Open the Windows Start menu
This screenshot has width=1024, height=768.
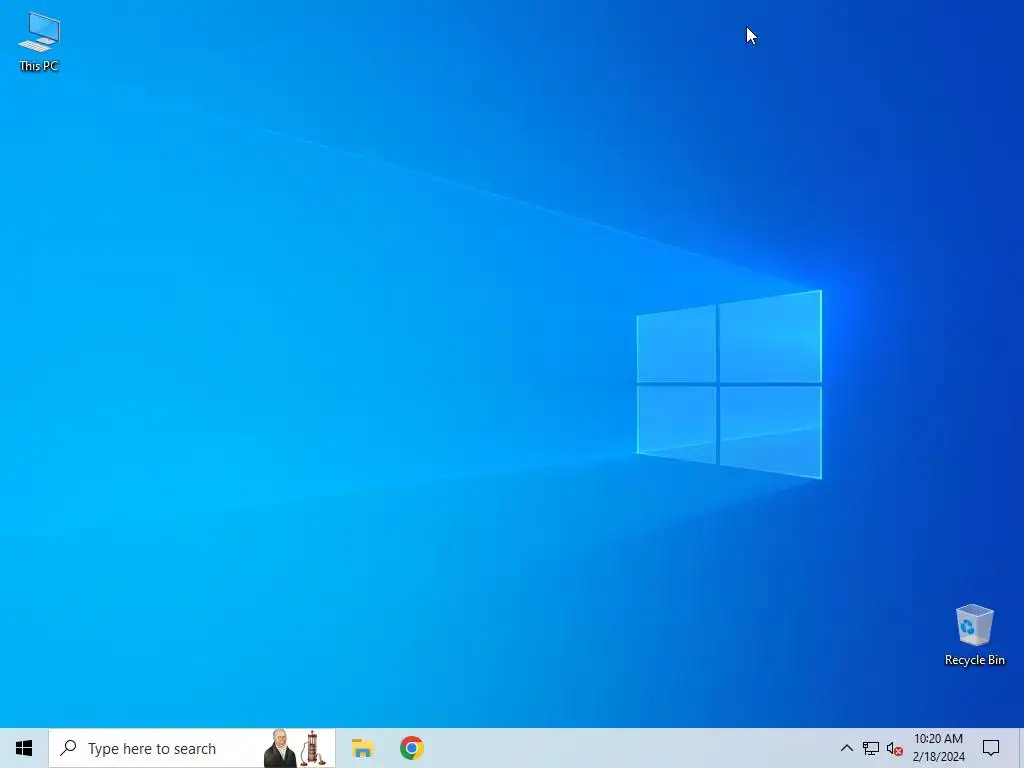coord(24,748)
